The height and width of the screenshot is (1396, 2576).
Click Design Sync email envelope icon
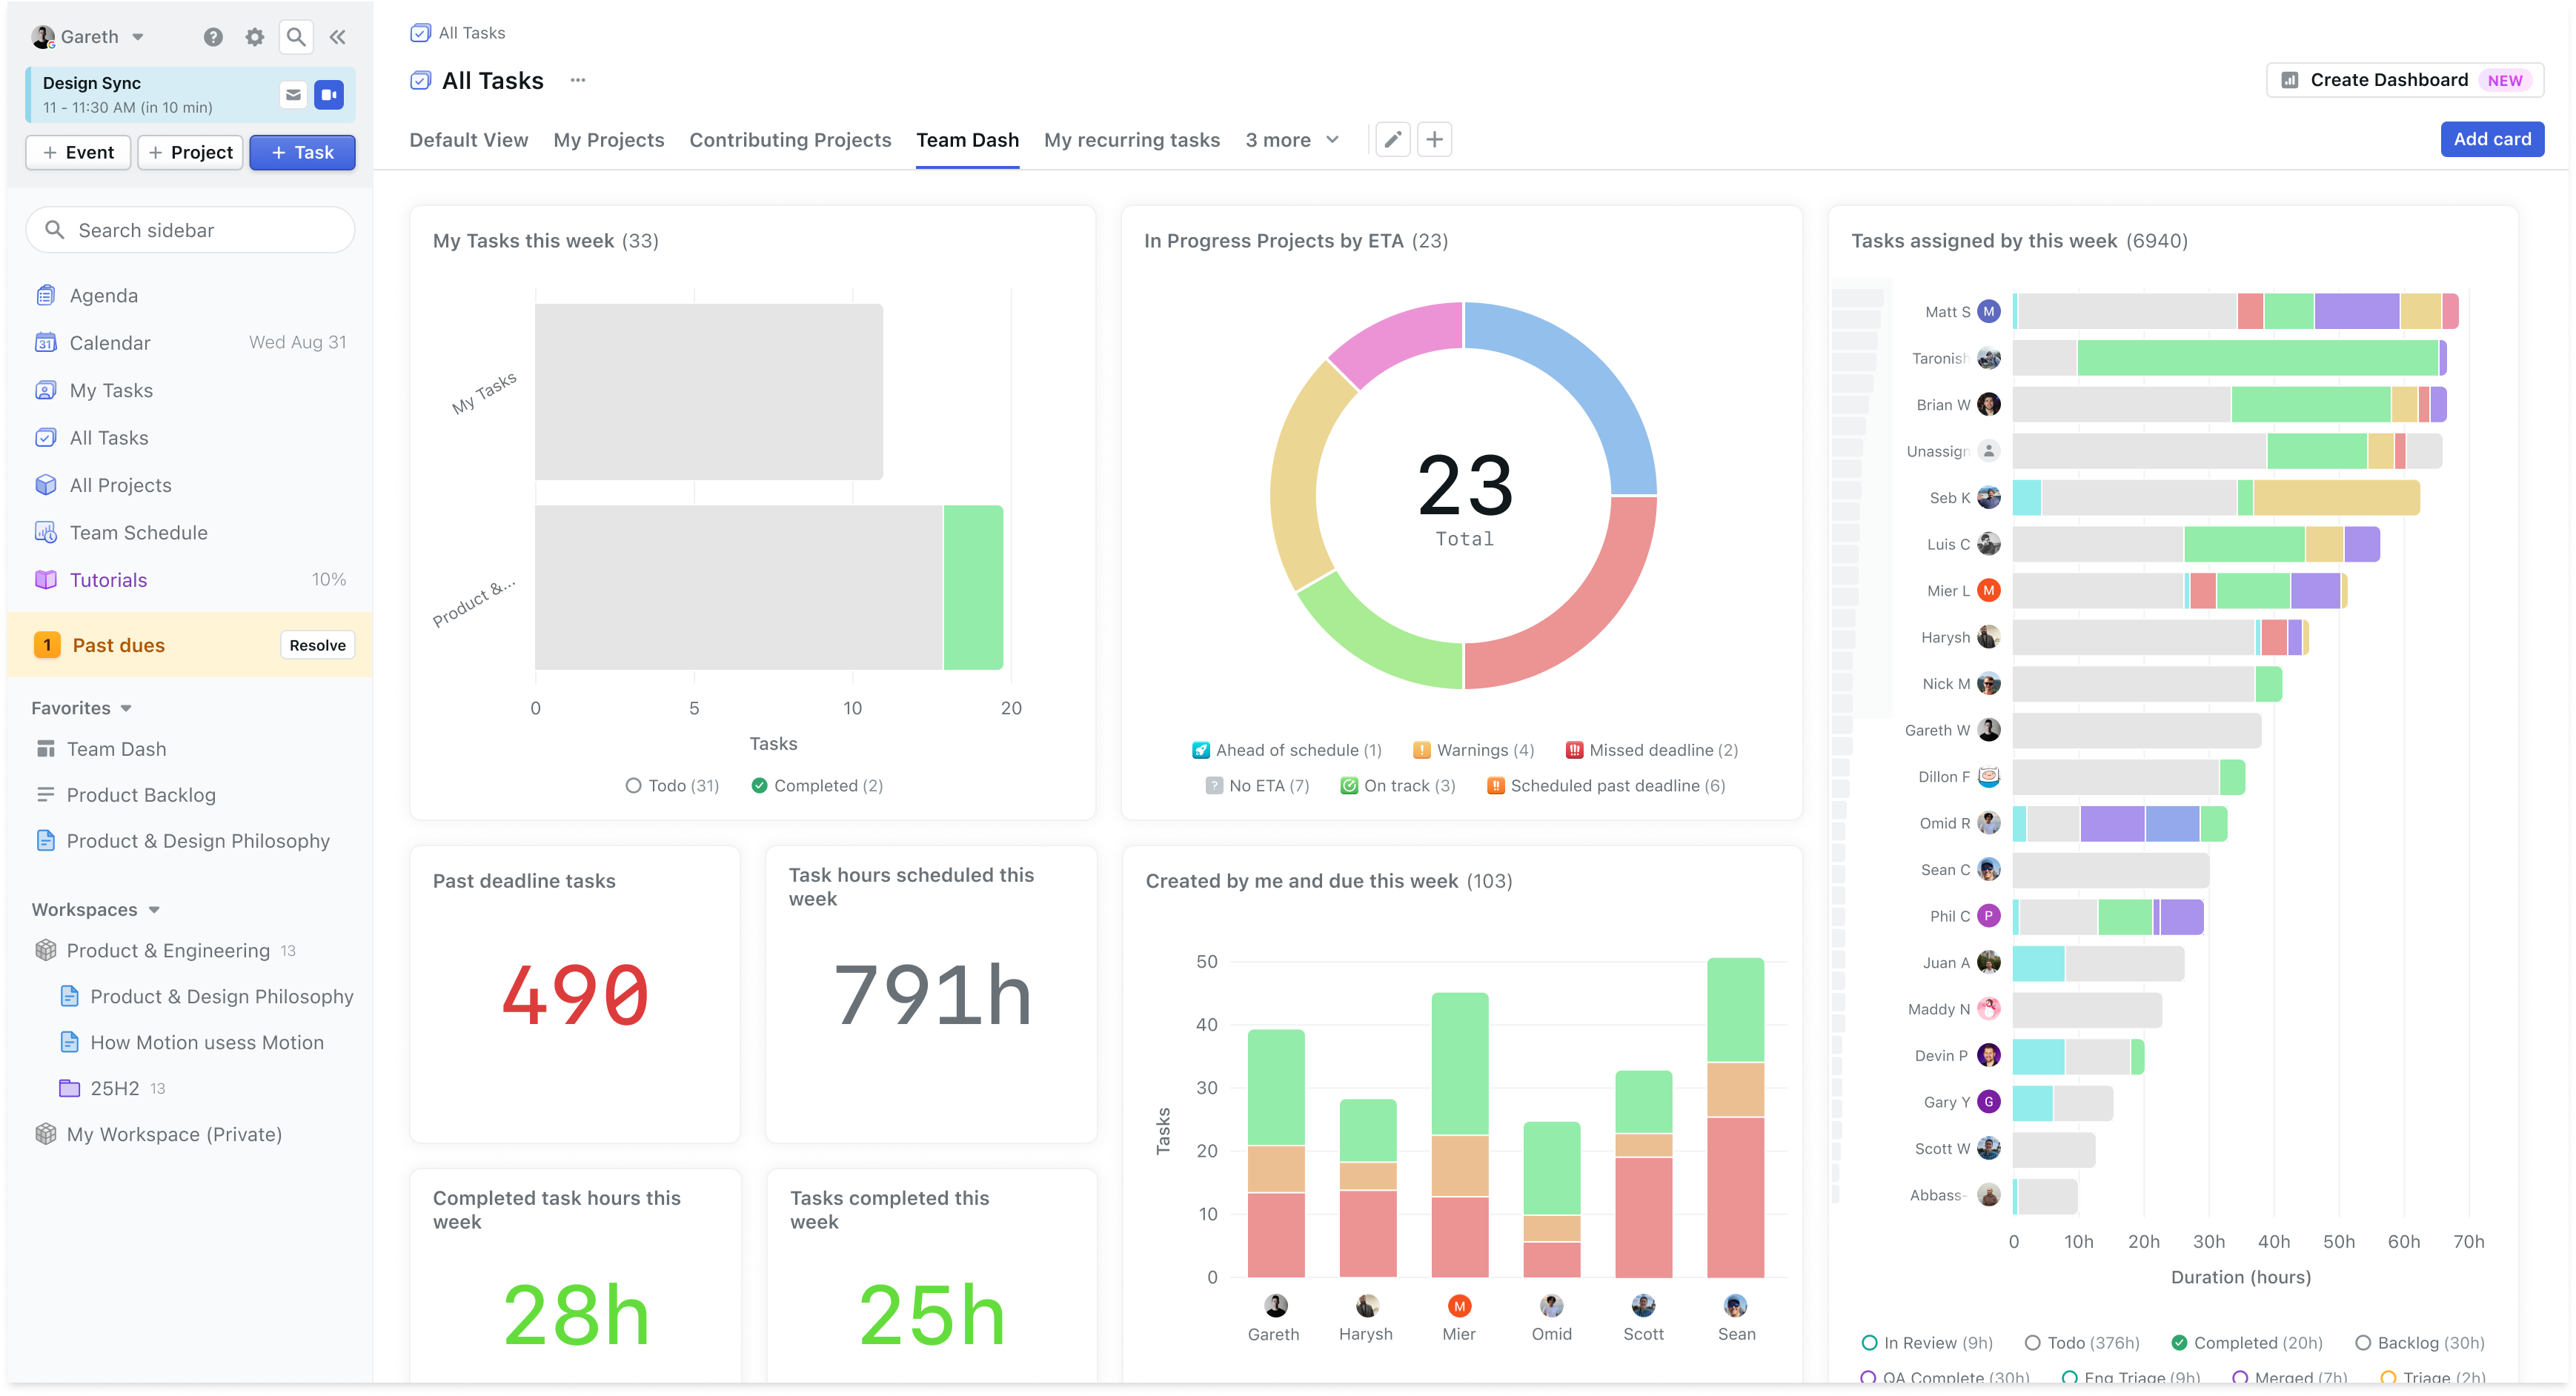293,95
